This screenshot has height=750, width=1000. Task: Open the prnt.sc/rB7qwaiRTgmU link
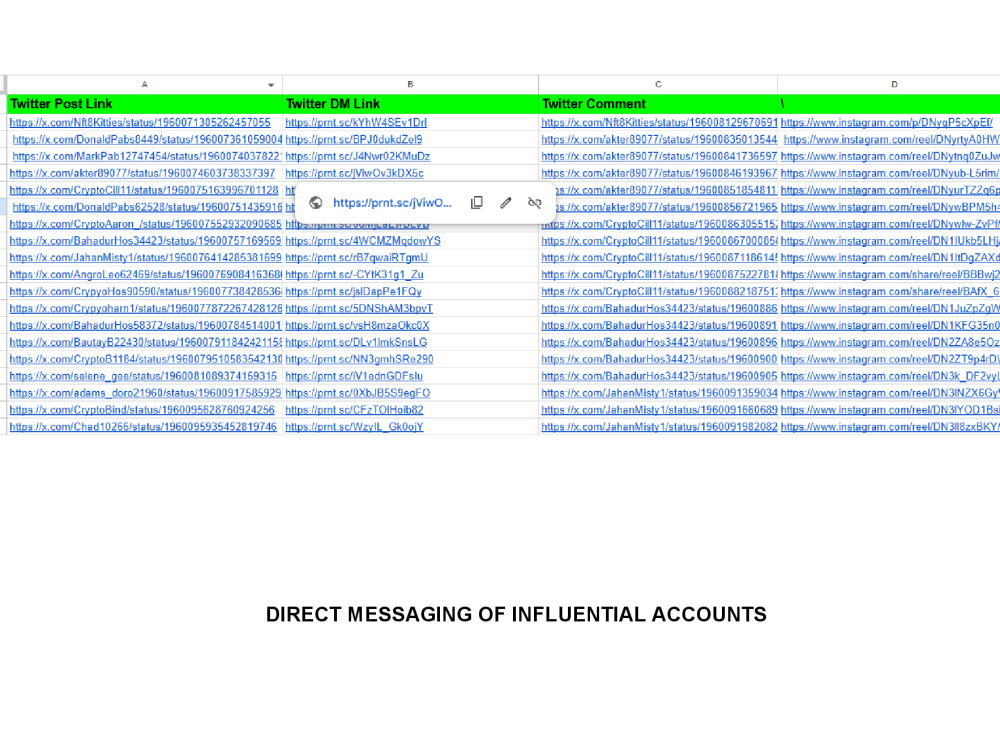coord(357,258)
